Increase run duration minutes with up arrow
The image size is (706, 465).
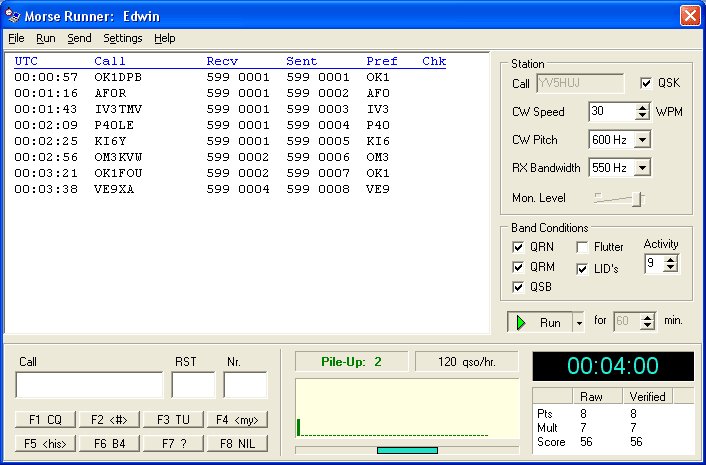tap(647, 317)
